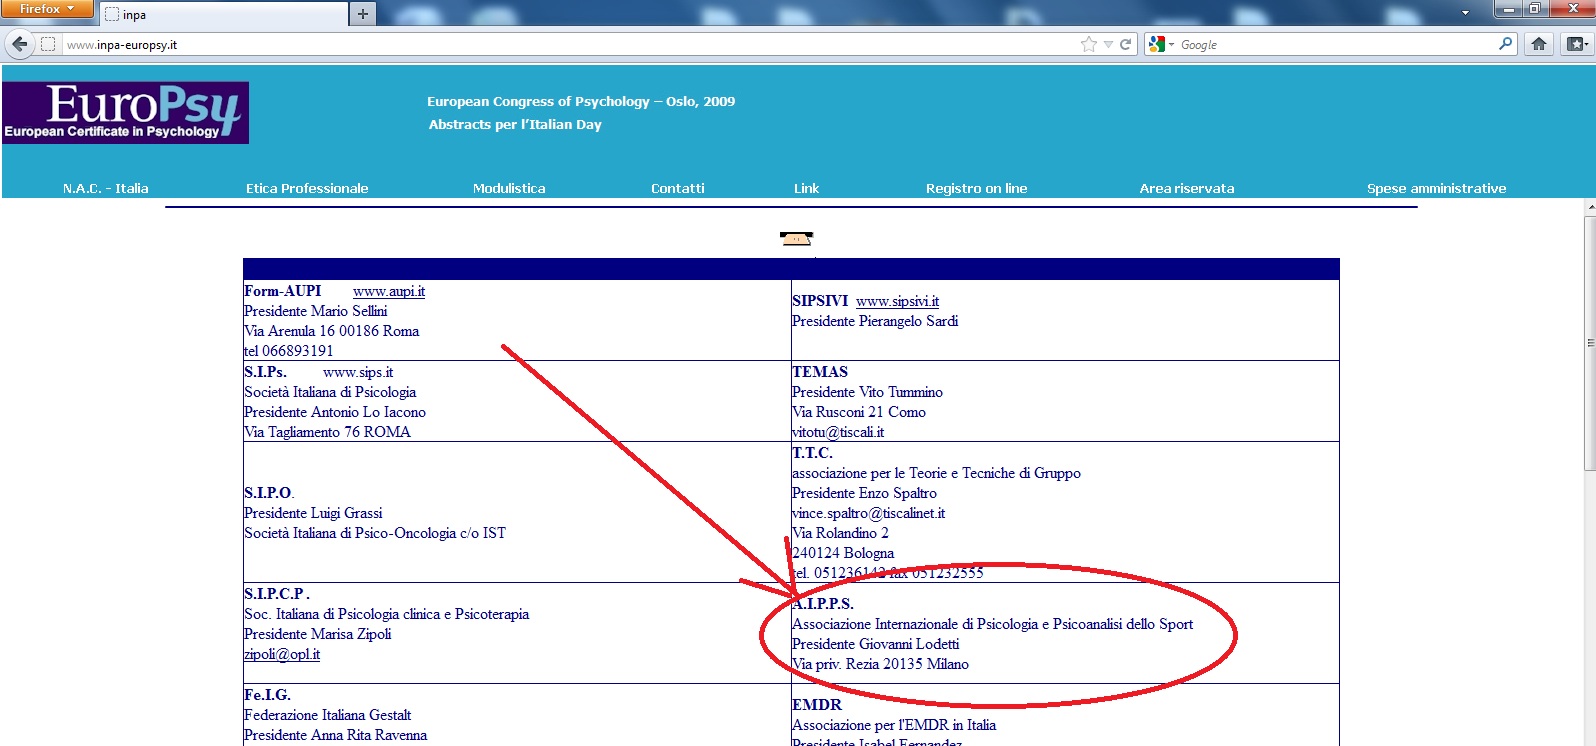Open the Link menu item
Screen dimensions: 1596x746
pos(806,188)
